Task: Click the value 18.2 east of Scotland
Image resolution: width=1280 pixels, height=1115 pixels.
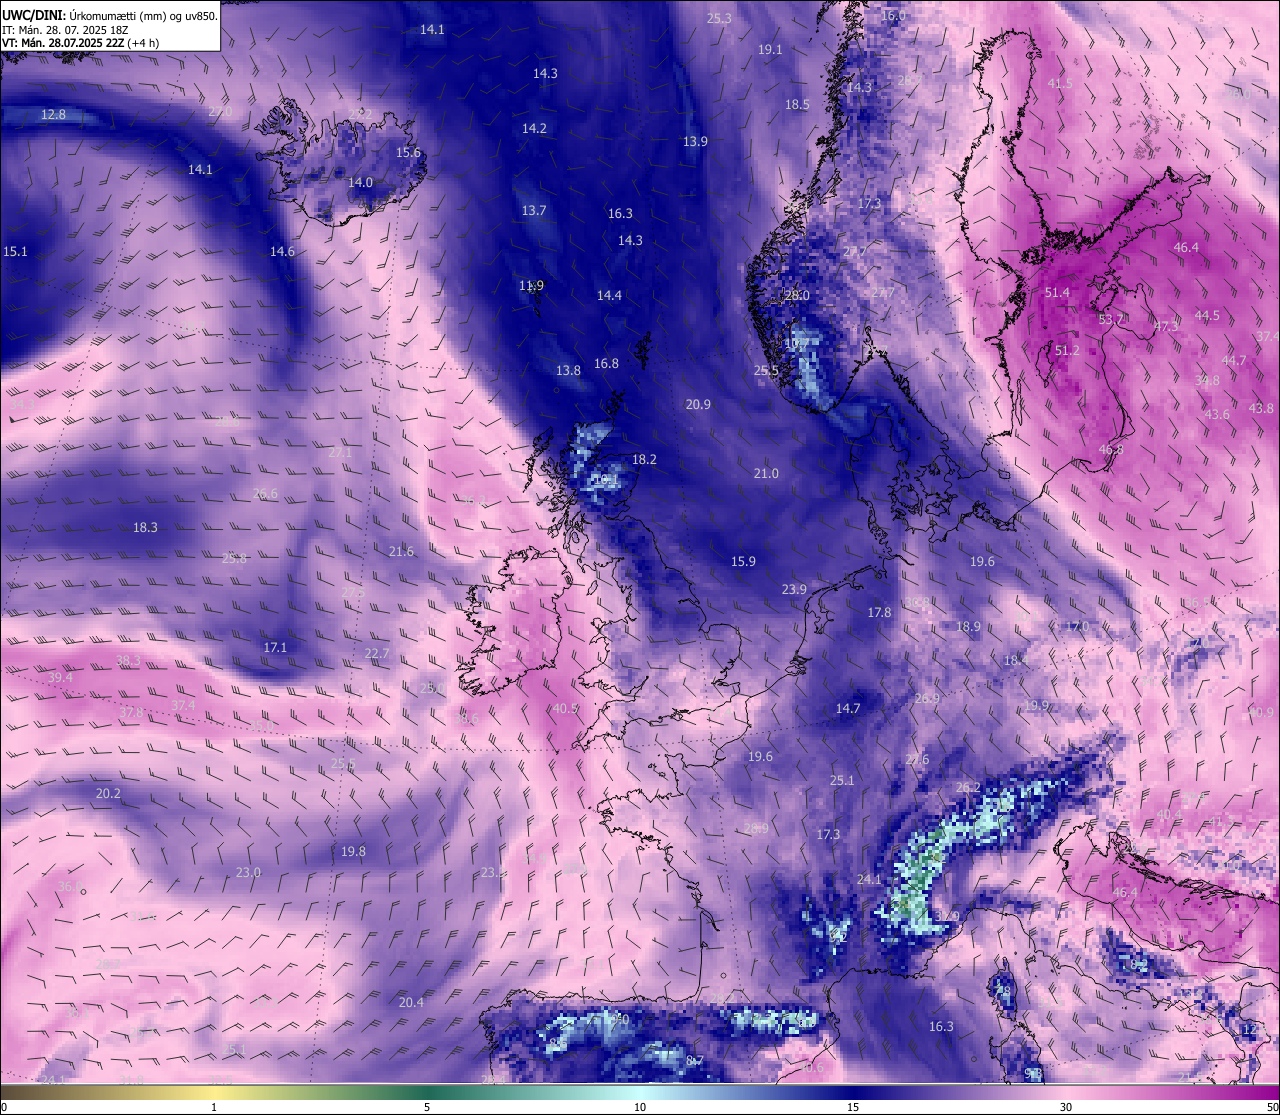Action: (x=644, y=460)
